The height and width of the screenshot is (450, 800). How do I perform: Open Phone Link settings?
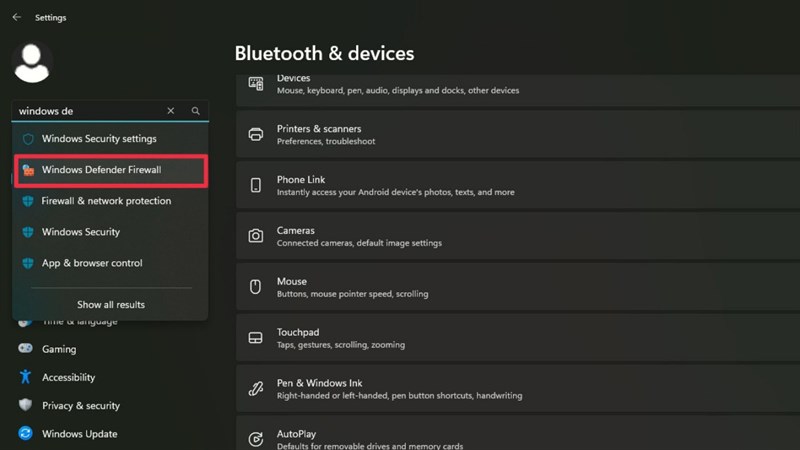(518, 185)
